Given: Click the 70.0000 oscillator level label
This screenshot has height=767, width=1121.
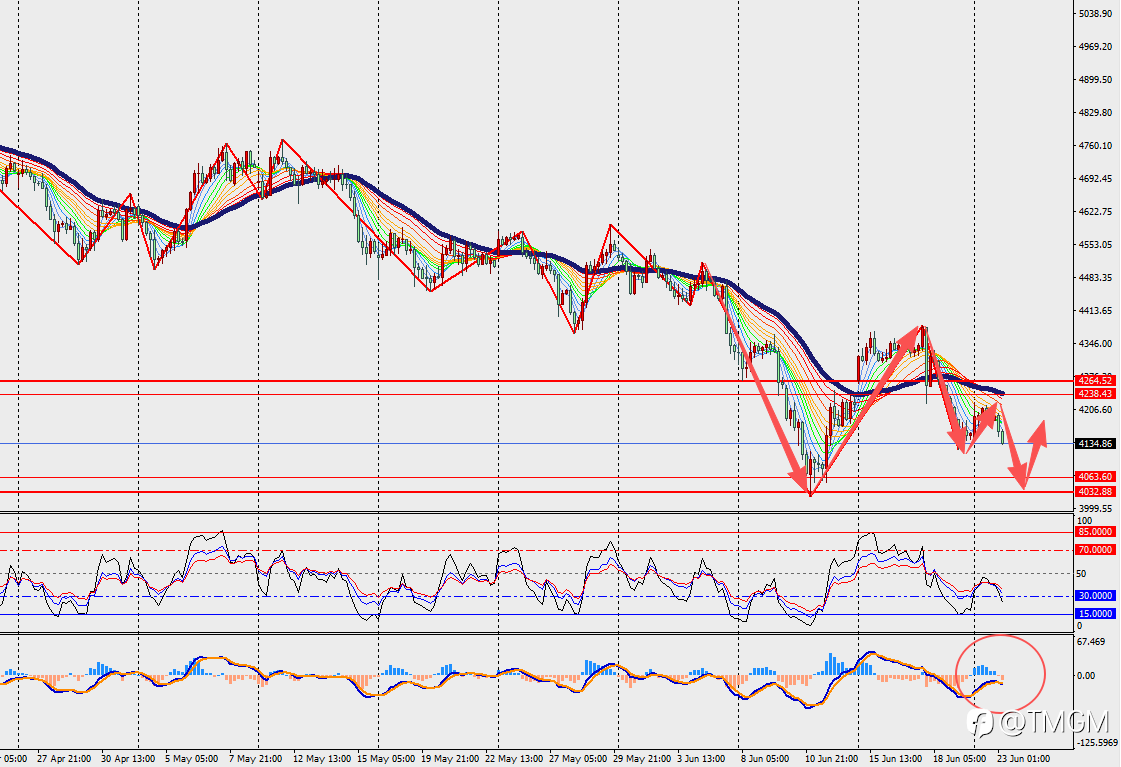Looking at the screenshot, I should 1095,550.
